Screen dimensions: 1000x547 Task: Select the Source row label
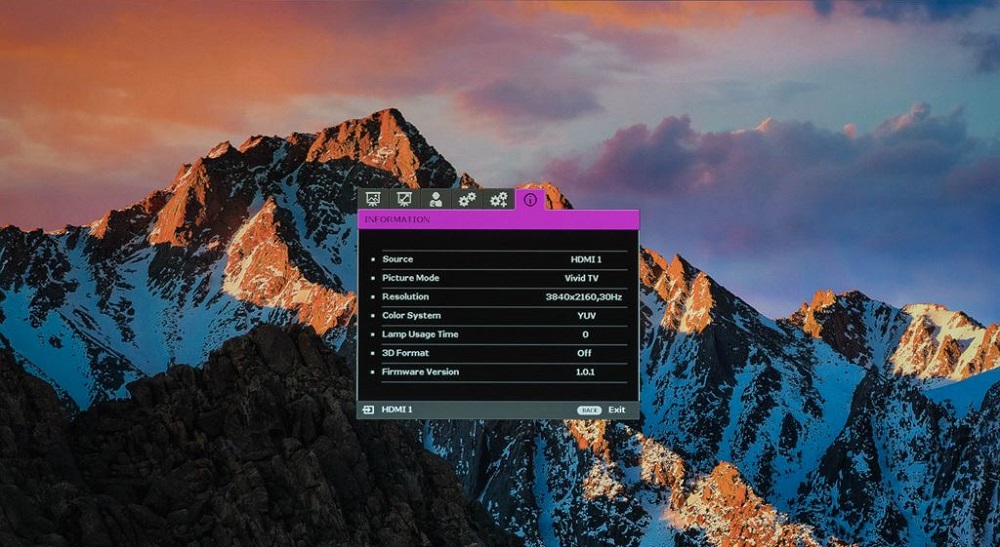tap(397, 259)
